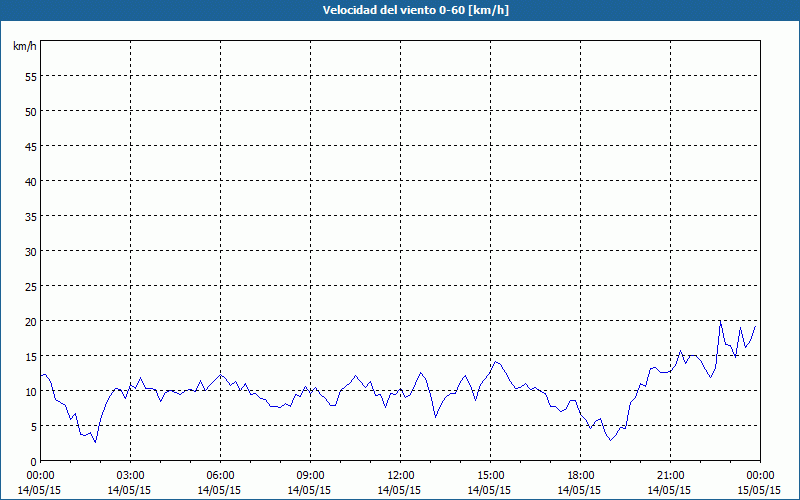Select the 12:00 time label
This screenshot has height=500, width=800.
click(x=400, y=475)
